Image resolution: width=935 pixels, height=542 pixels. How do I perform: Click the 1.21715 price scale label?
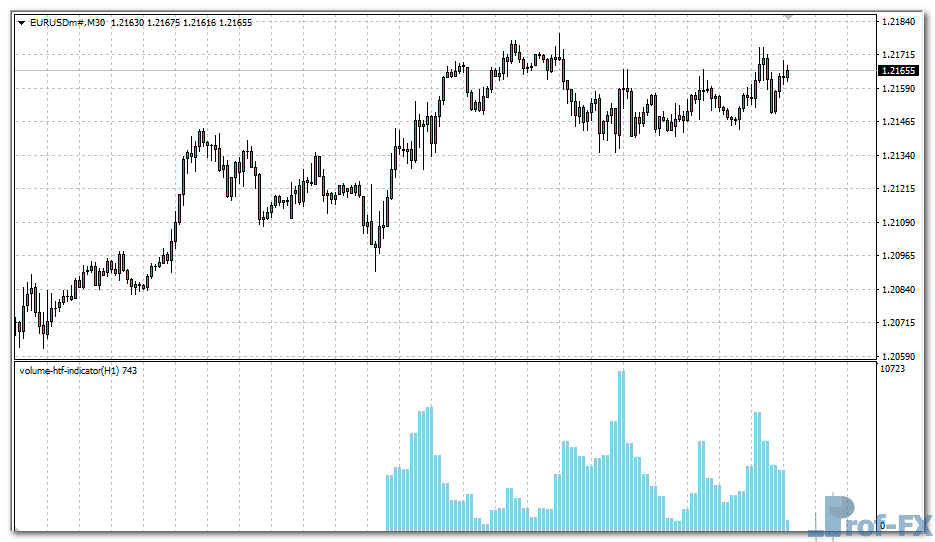tap(897, 54)
